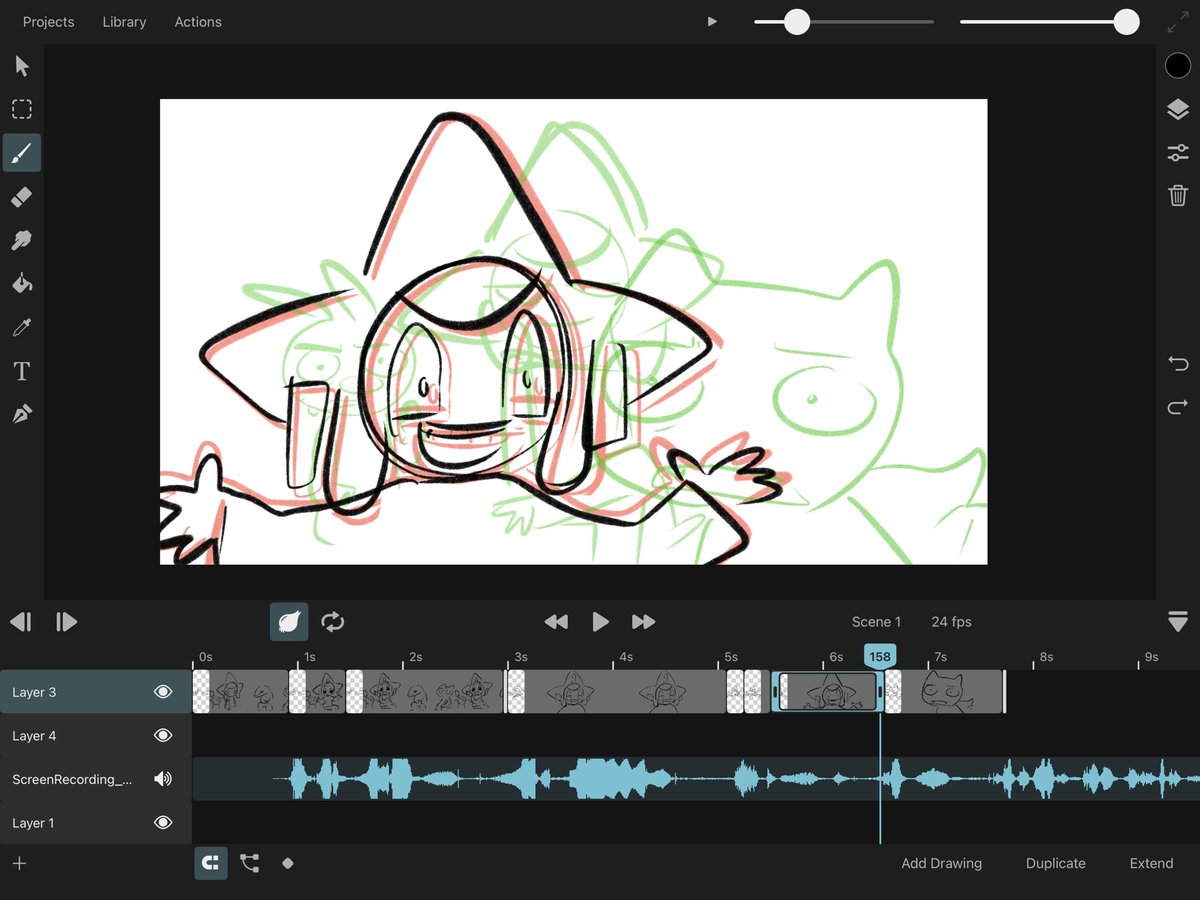Image resolution: width=1200 pixels, height=900 pixels.
Task: Select Layer 1 row
Action: [x=96, y=823]
